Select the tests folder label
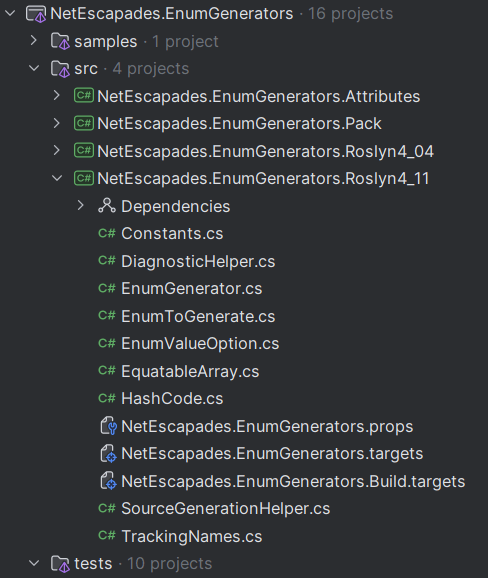 (93, 564)
